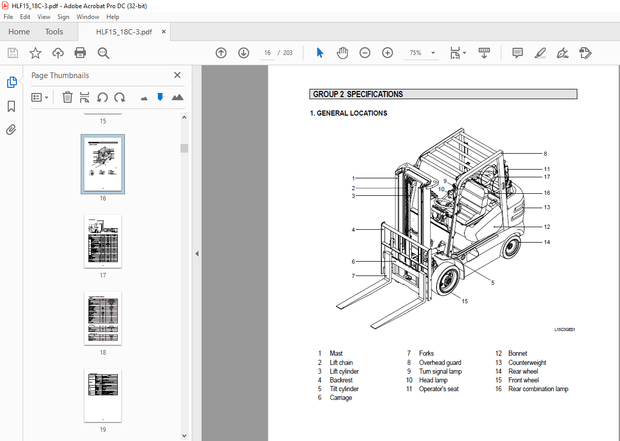620x441 pixels.
Task: Click thumbnail panel scroll down arrow
Action: tap(184, 436)
